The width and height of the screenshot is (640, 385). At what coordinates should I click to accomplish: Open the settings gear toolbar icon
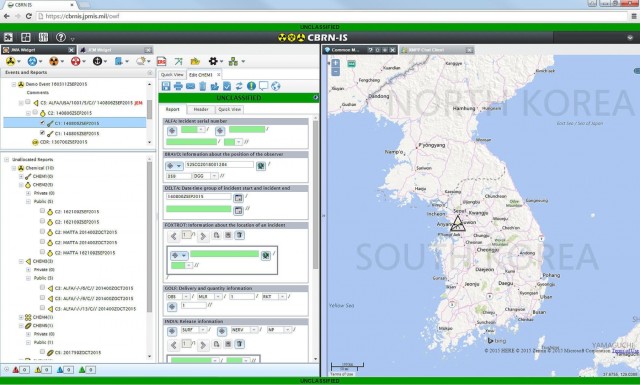213,61
